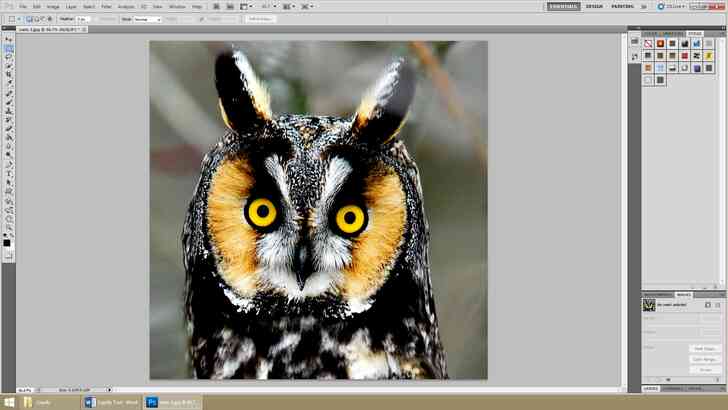Select the Clone Stamp tool
Image resolution: width=728 pixels, height=410 pixels.
[8, 111]
